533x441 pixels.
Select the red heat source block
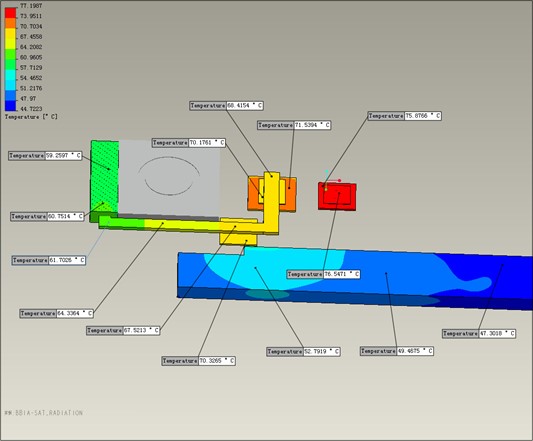point(337,197)
